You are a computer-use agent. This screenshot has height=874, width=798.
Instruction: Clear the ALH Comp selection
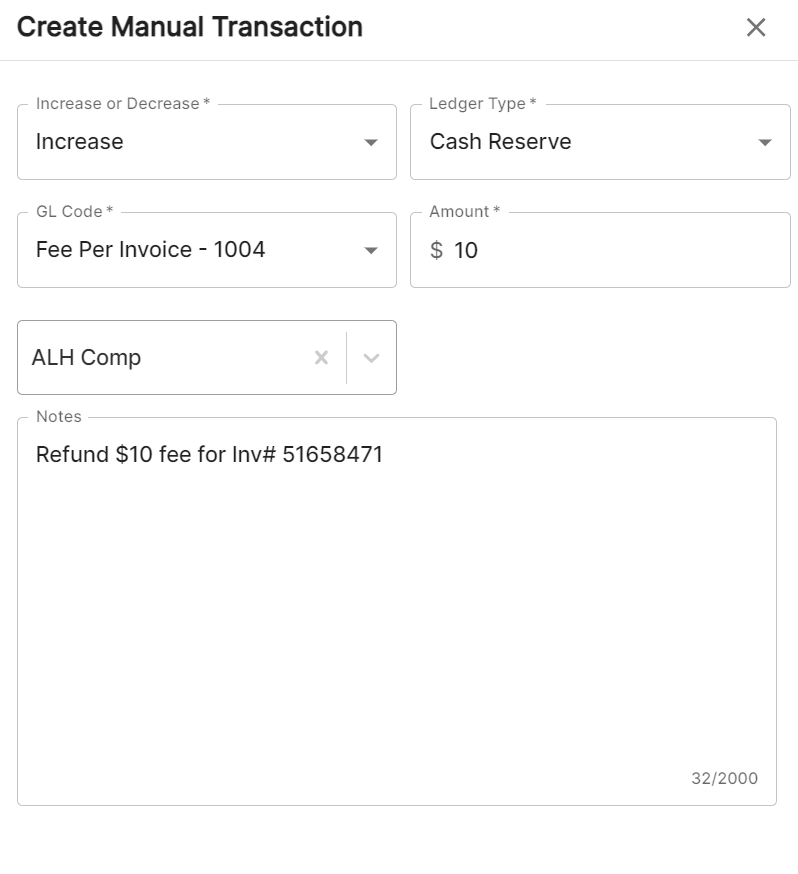(x=321, y=357)
